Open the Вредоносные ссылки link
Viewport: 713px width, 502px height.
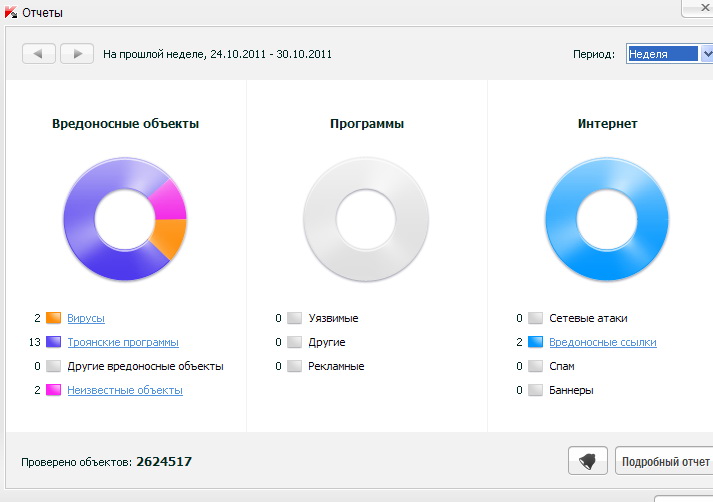(602, 342)
